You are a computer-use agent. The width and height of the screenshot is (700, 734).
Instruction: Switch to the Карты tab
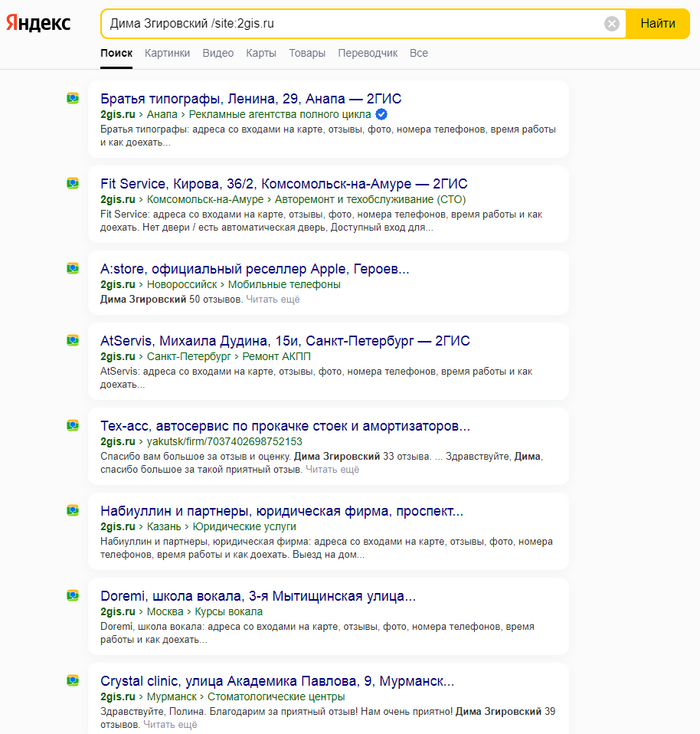(x=261, y=53)
